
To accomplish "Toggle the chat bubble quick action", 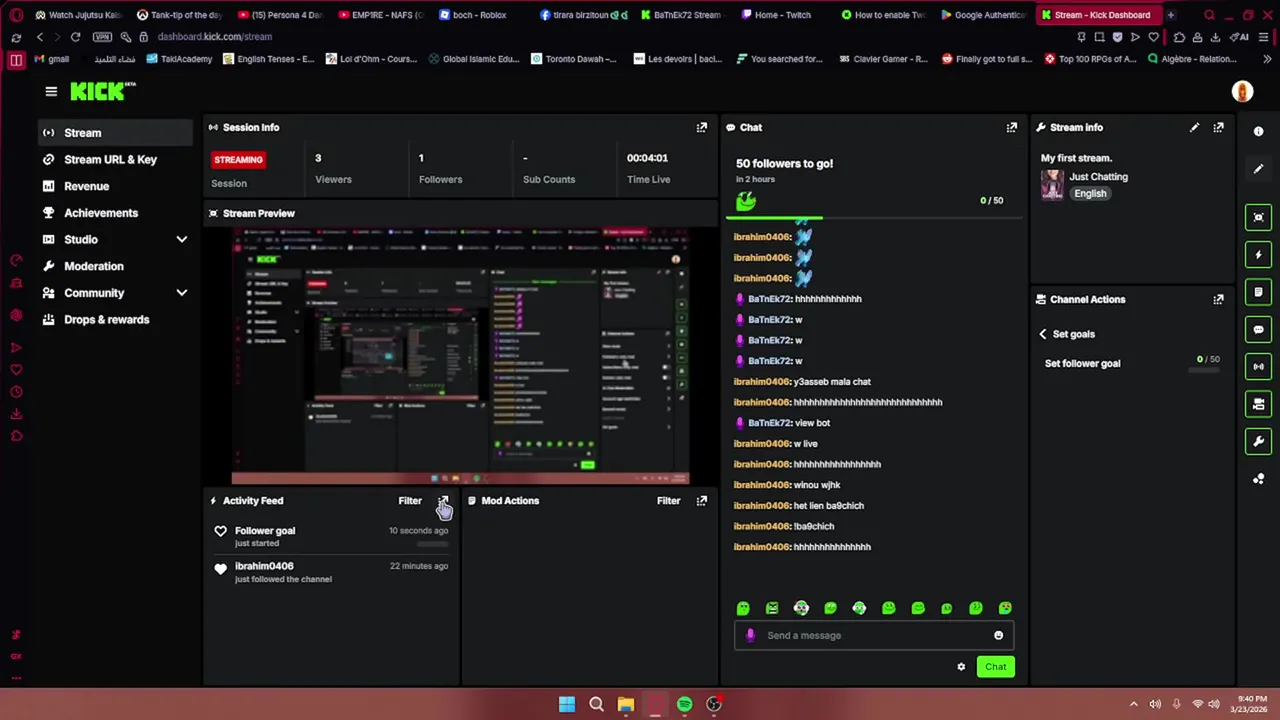I will point(1258,329).
